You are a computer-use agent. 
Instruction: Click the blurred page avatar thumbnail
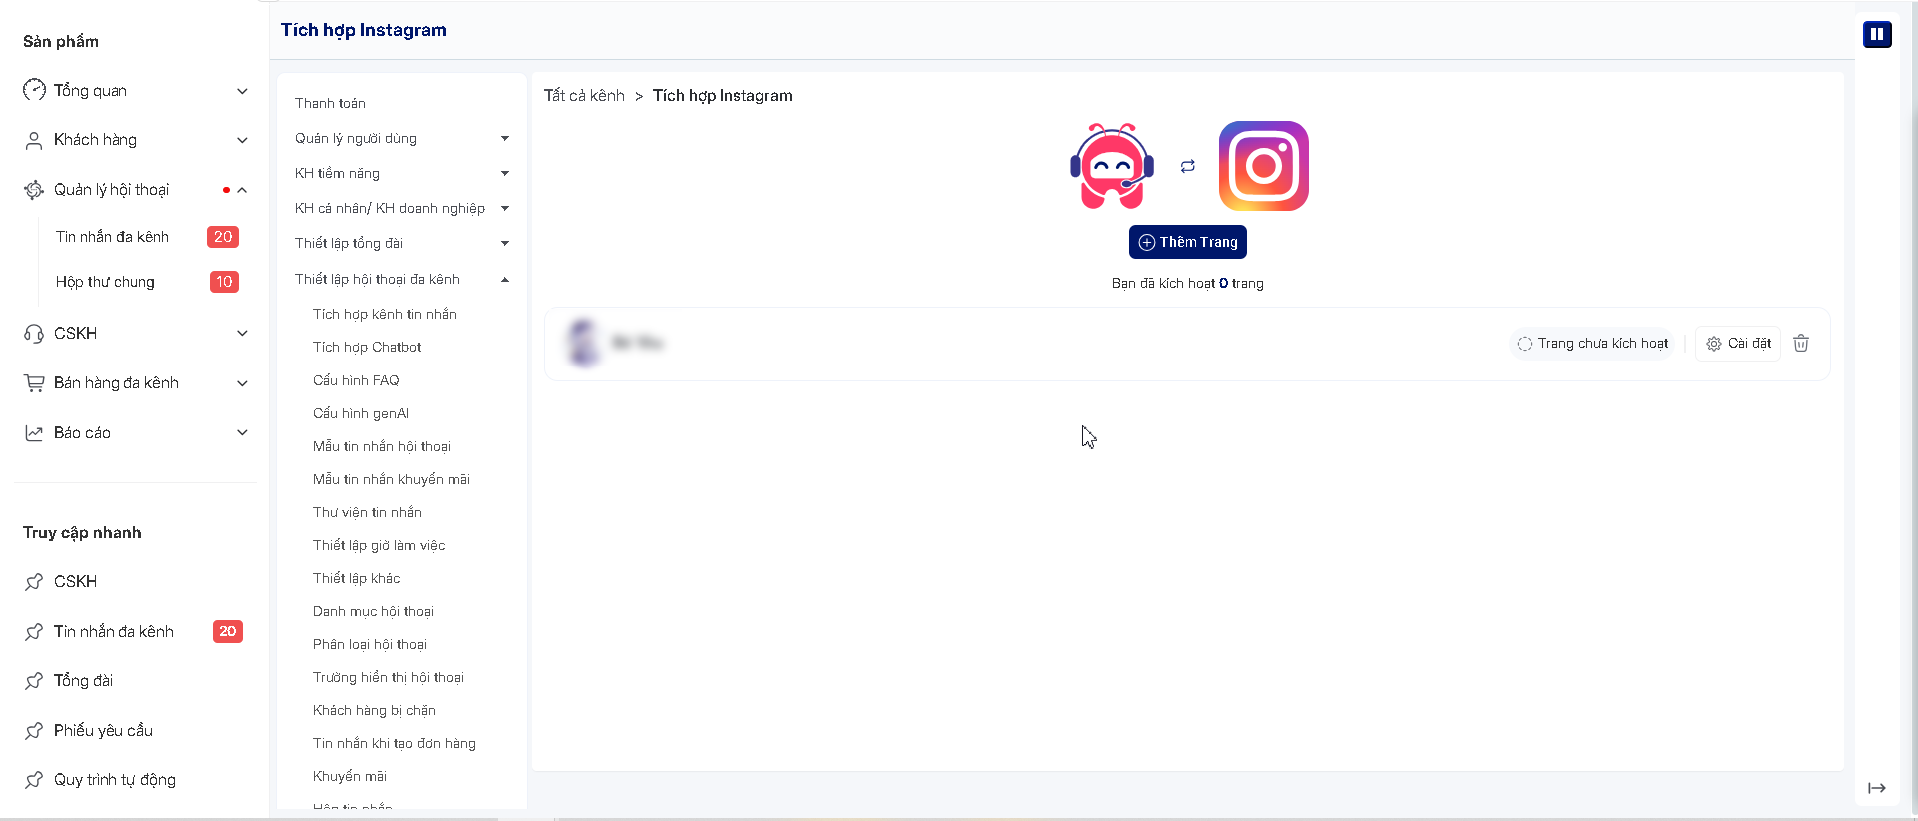tap(583, 343)
